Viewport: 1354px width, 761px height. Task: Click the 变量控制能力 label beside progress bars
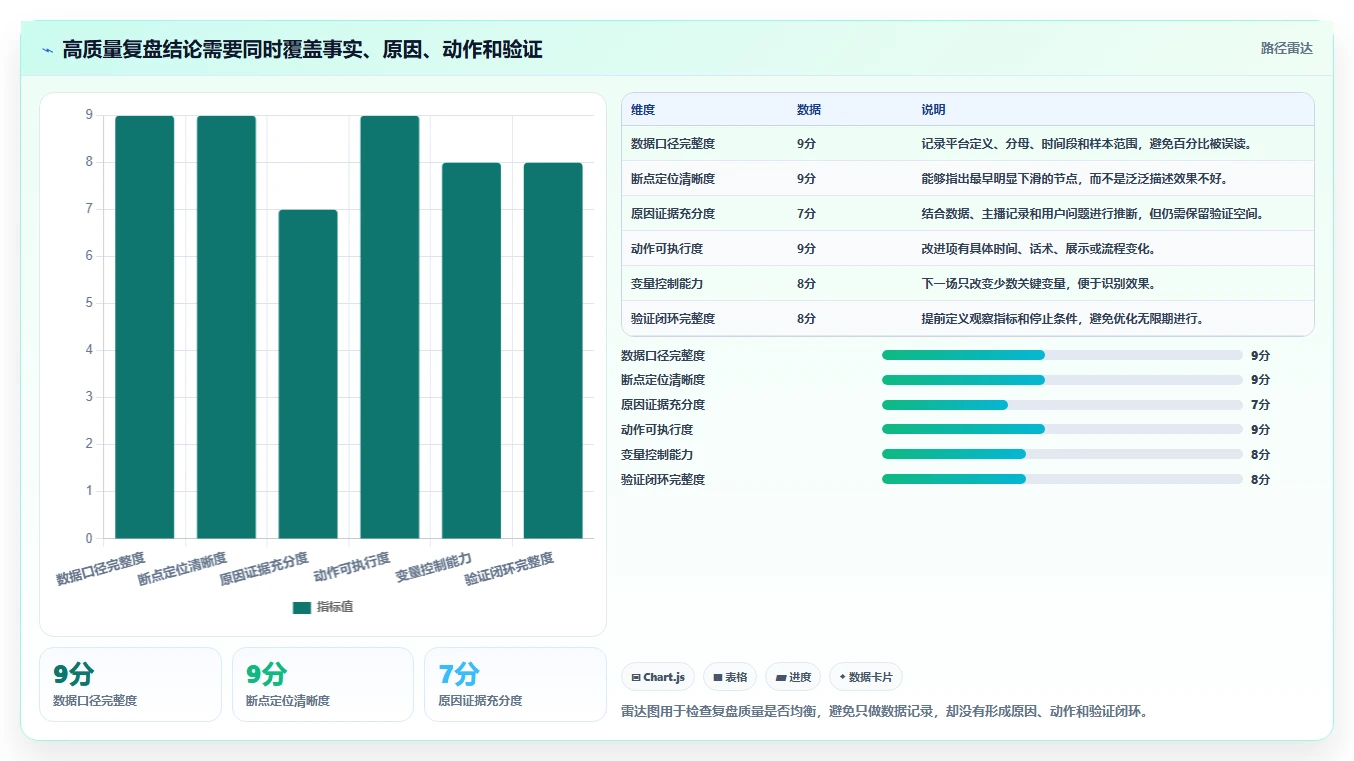657,455
